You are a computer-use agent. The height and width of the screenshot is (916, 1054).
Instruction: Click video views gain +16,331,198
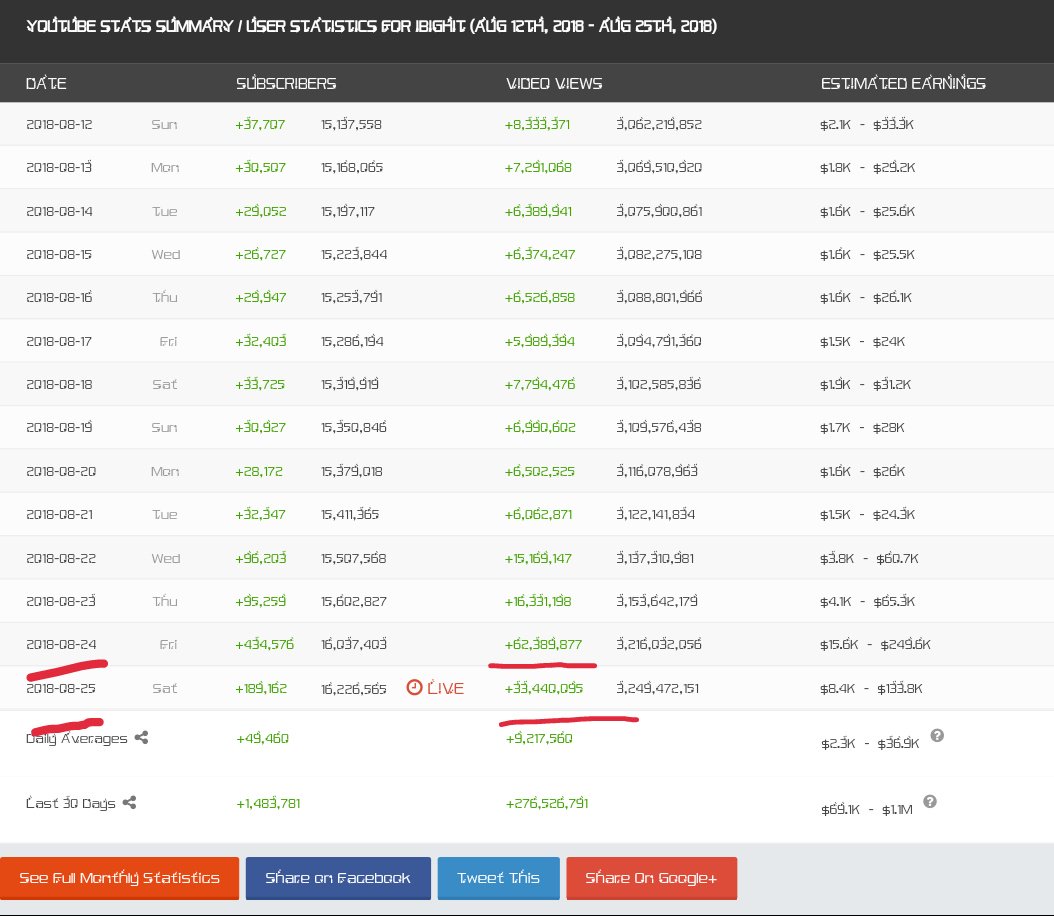[538, 601]
